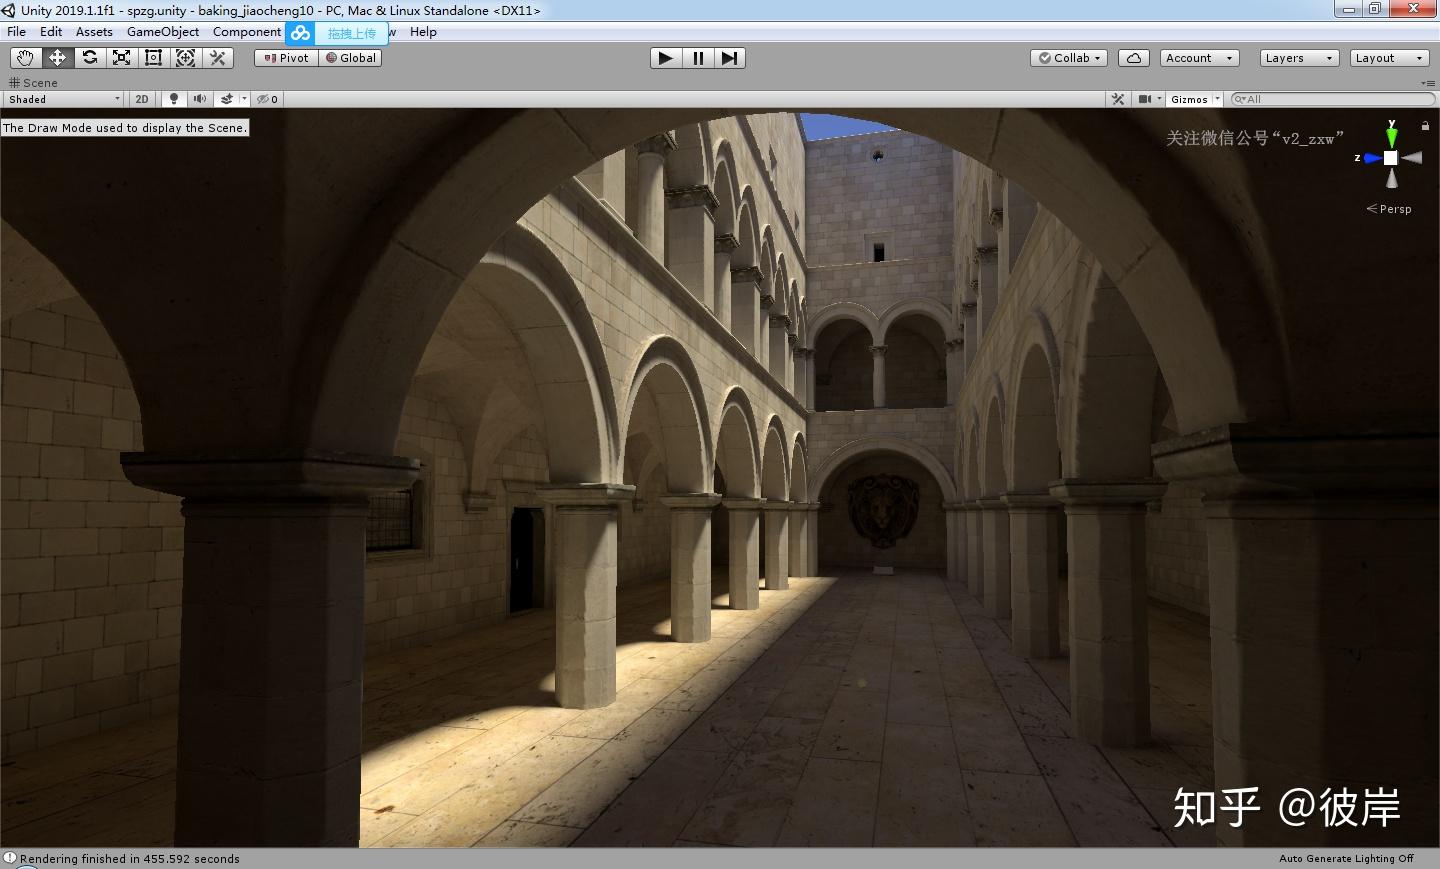Image resolution: width=1440 pixels, height=869 pixels.
Task: Toggle scene effects (skybox, fog)
Action: 227,99
